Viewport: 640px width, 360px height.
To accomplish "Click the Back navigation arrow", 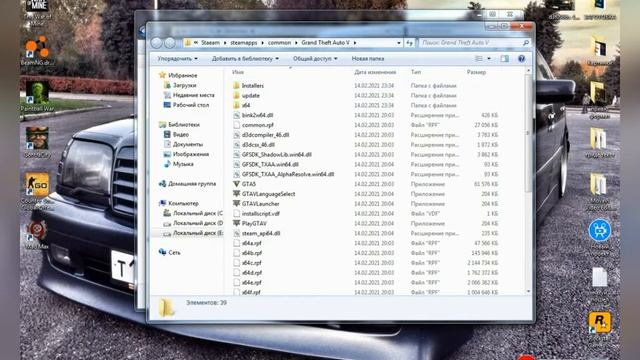I will [x=157, y=42].
